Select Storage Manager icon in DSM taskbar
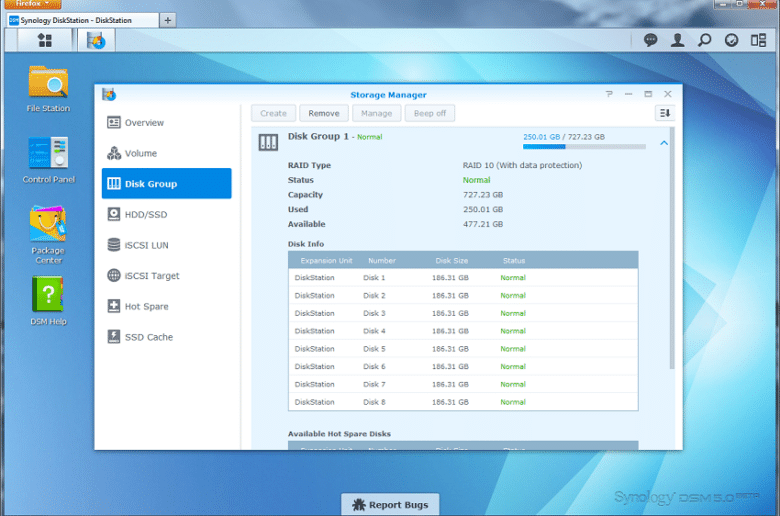Viewport: 780px width, 516px height. pos(96,40)
